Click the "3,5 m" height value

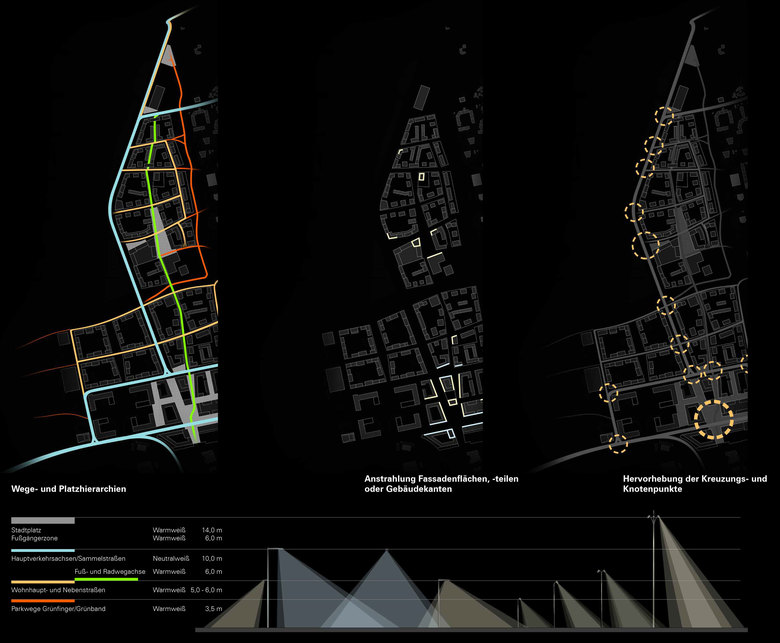click(210, 608)
